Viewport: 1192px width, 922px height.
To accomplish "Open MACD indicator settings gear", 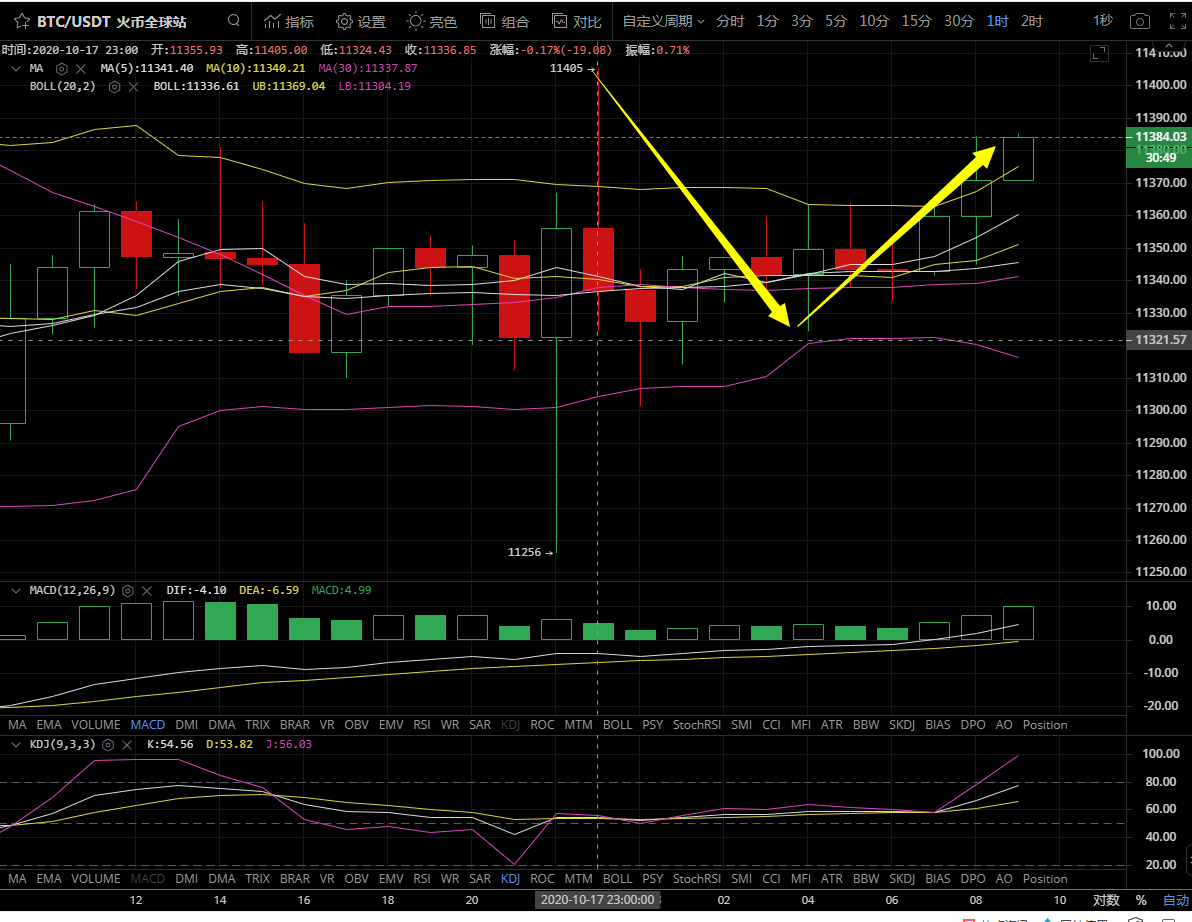I will click(128, 590).
